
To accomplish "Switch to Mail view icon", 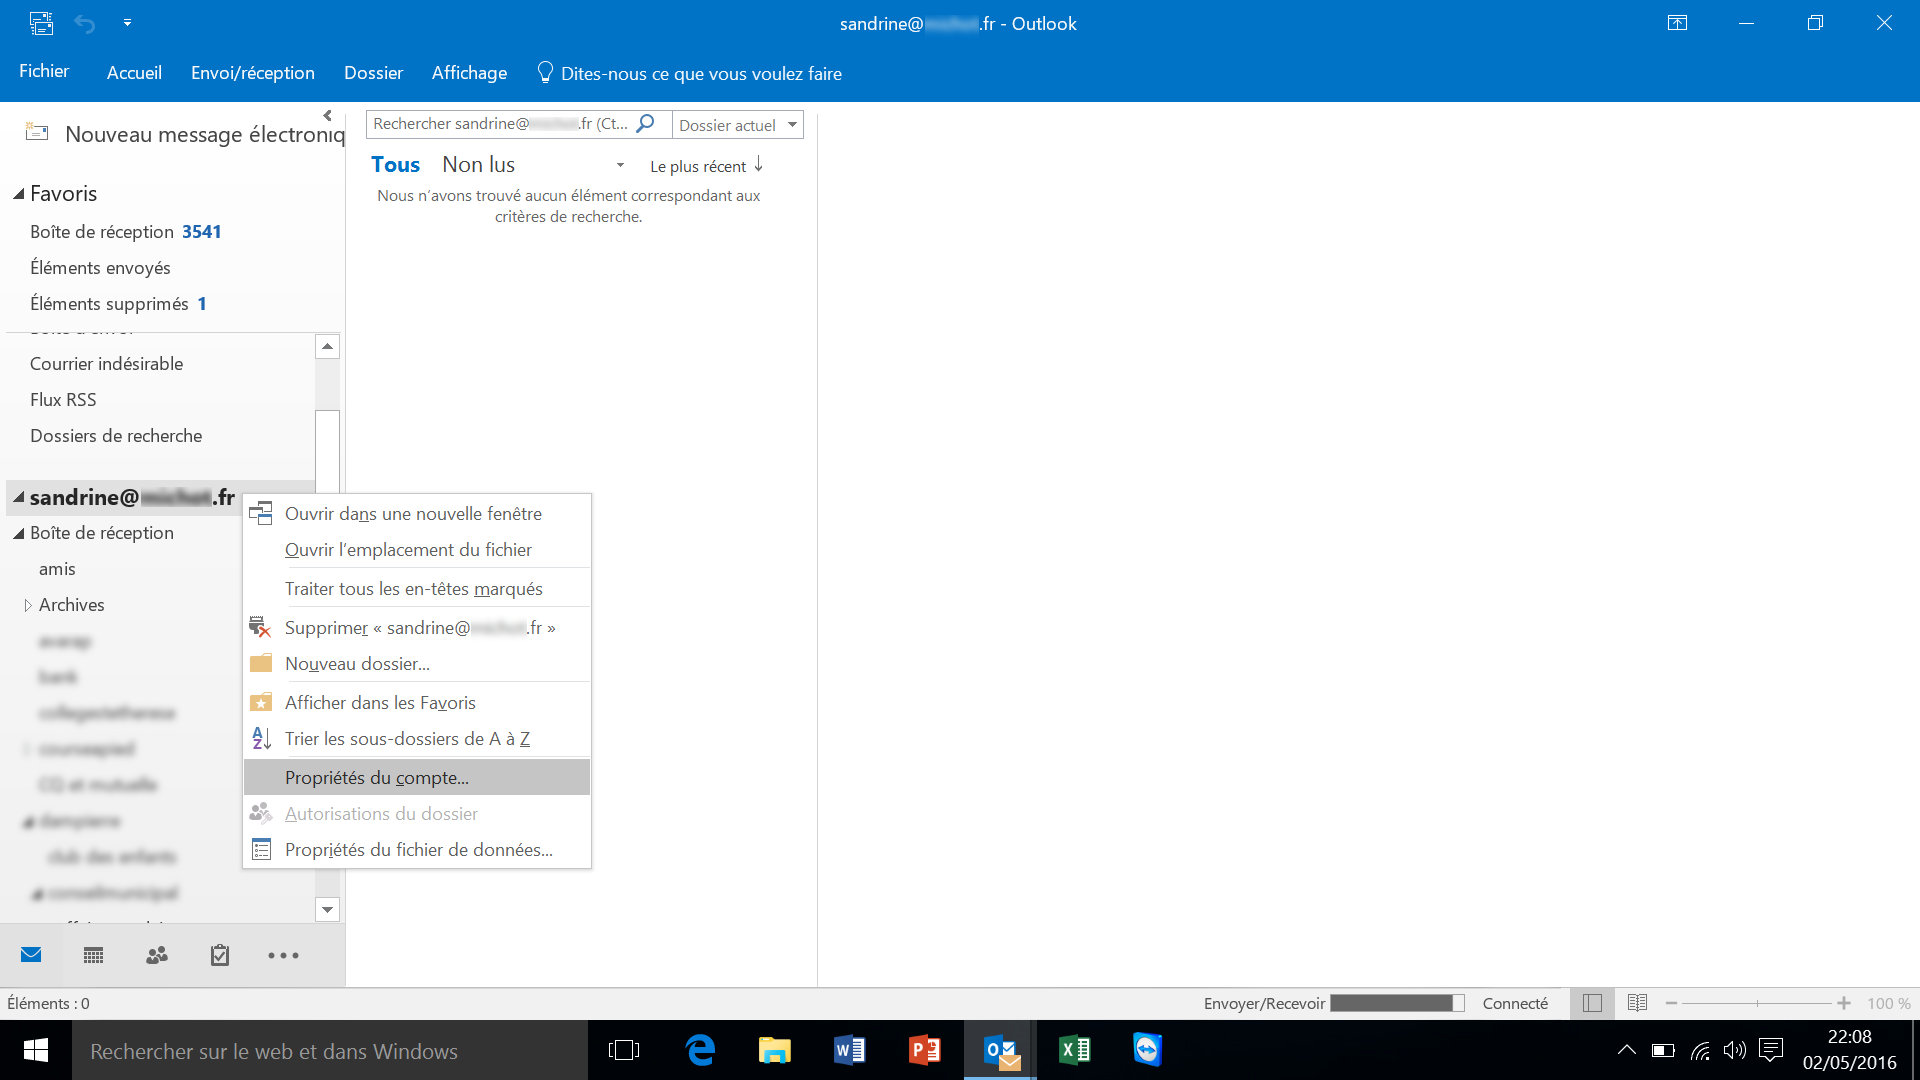I will 31,955.
